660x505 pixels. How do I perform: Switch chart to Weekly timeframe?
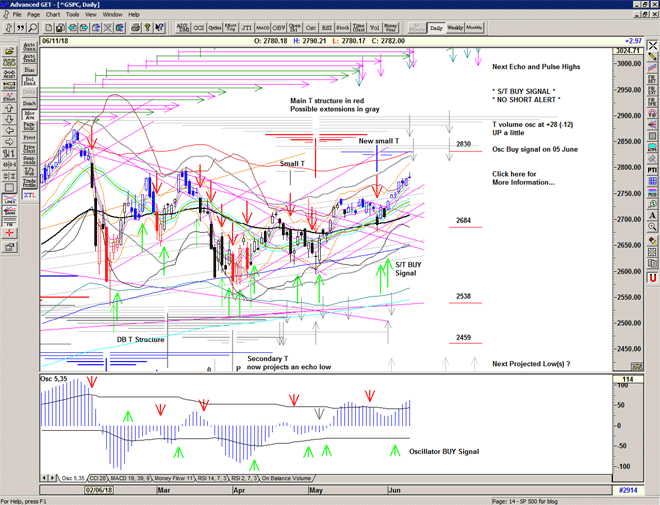454,28
